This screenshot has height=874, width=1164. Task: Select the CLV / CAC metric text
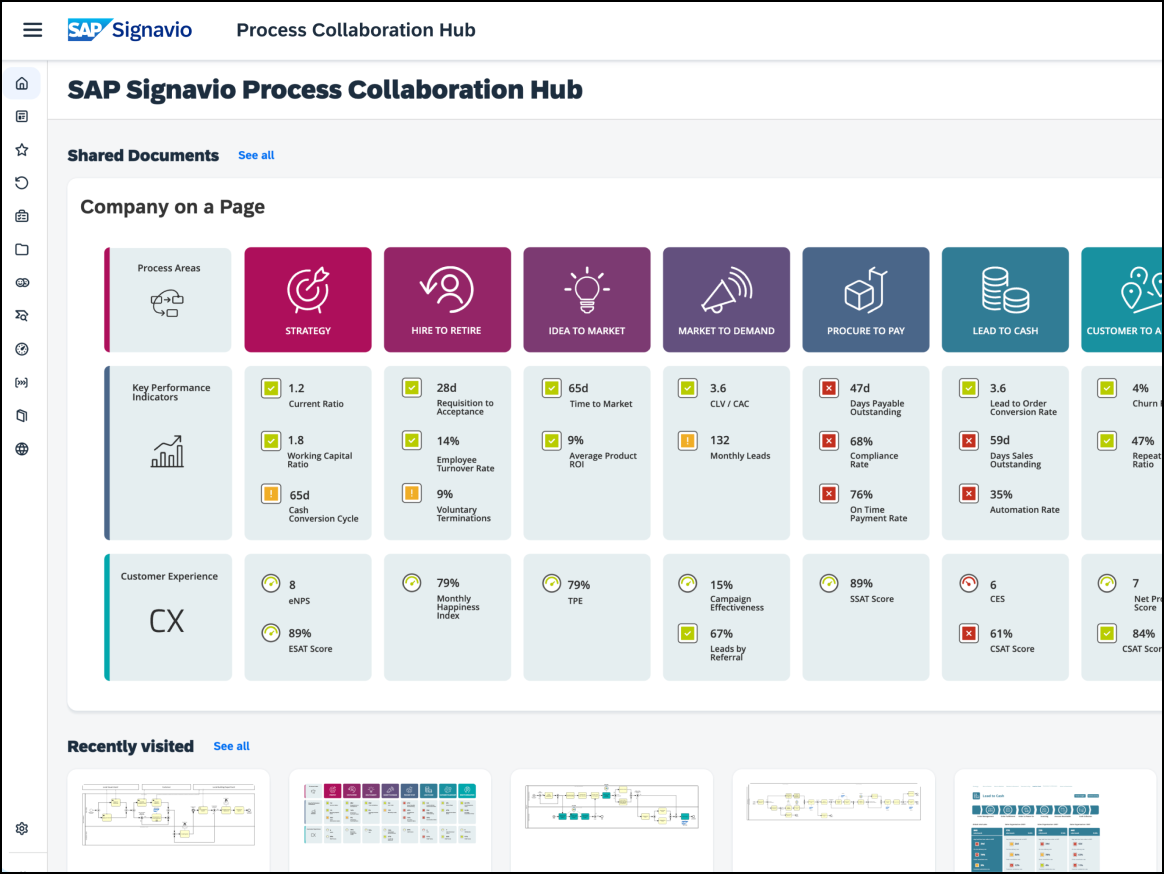point(730,404)
